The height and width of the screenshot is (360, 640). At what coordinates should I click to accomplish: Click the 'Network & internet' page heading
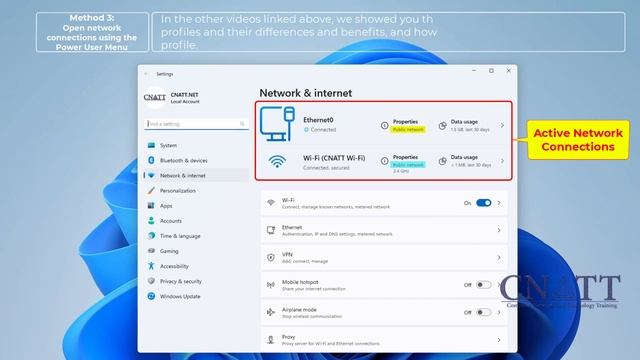[x=306, y=93]
